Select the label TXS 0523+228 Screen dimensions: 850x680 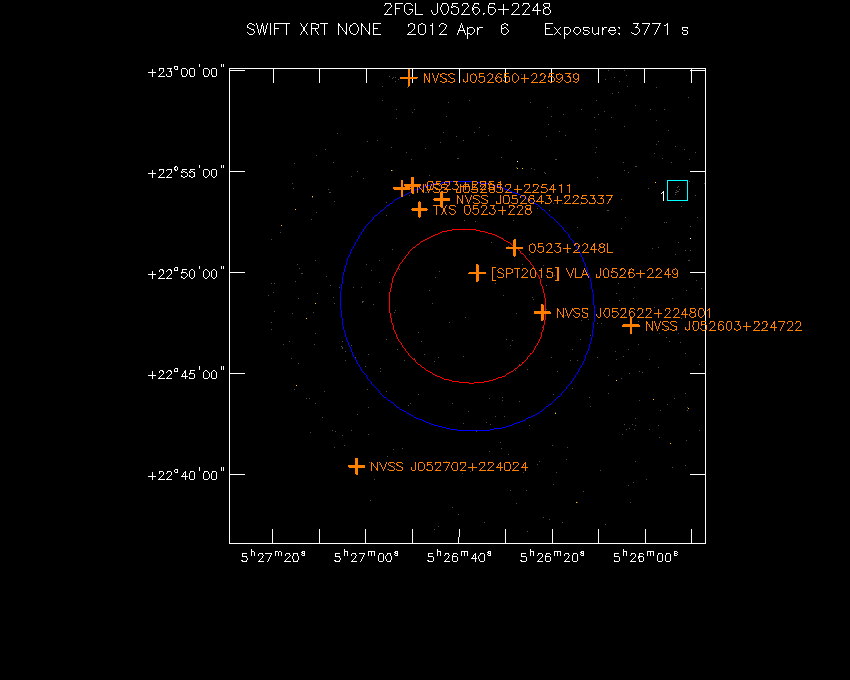[482, 210]
